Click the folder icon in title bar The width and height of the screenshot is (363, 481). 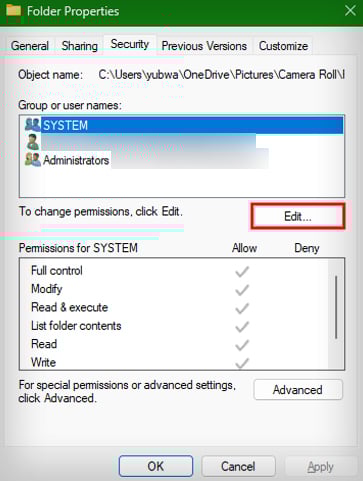[x=14, y=11]
